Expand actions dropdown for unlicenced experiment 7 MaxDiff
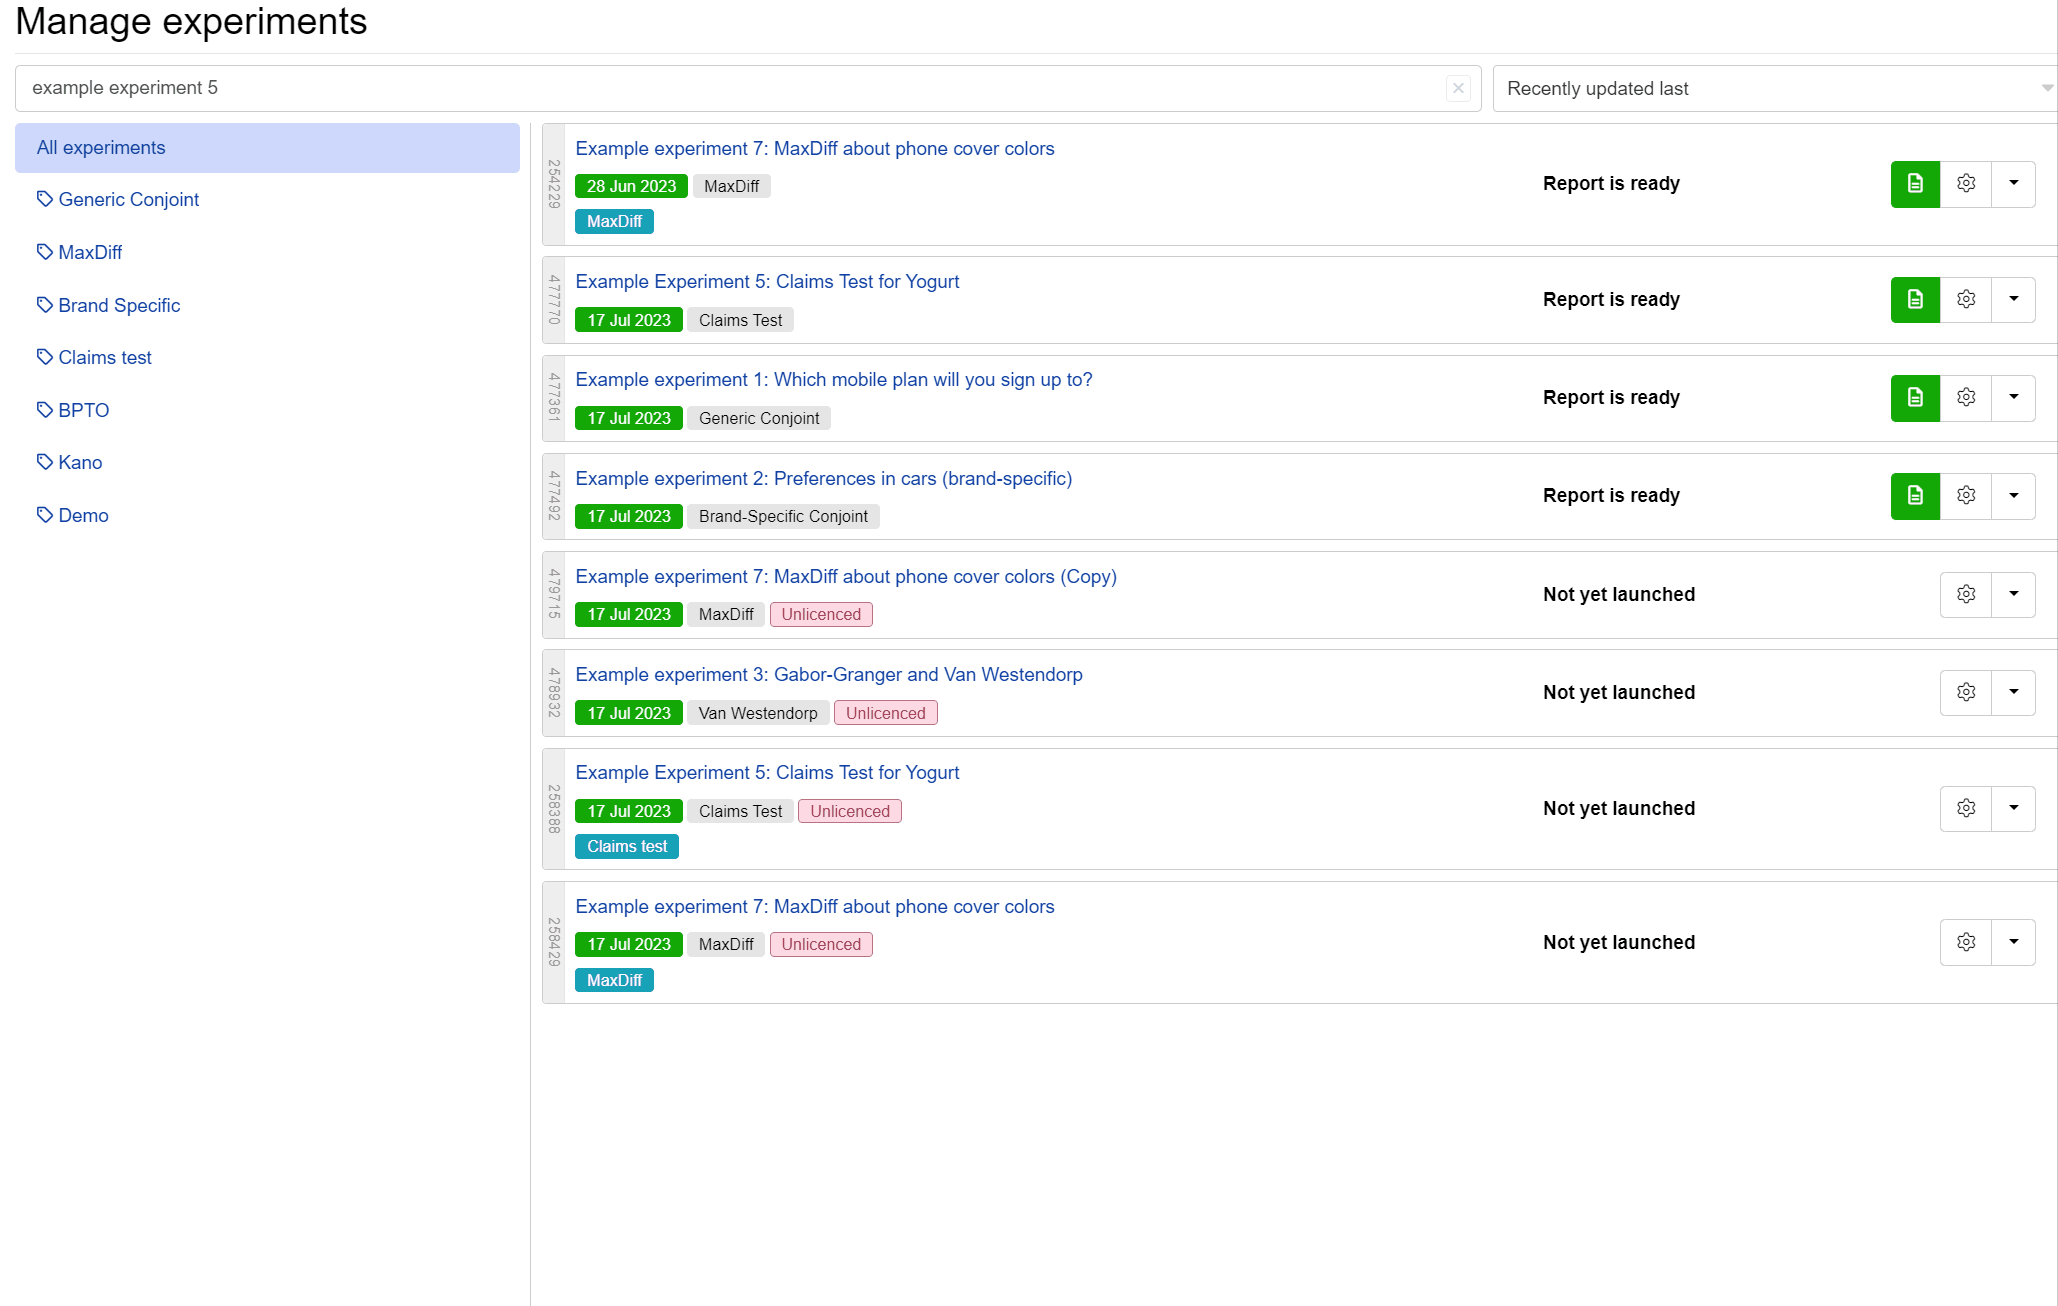Screen dimensions: 2058x1306 coord(2014,943)
